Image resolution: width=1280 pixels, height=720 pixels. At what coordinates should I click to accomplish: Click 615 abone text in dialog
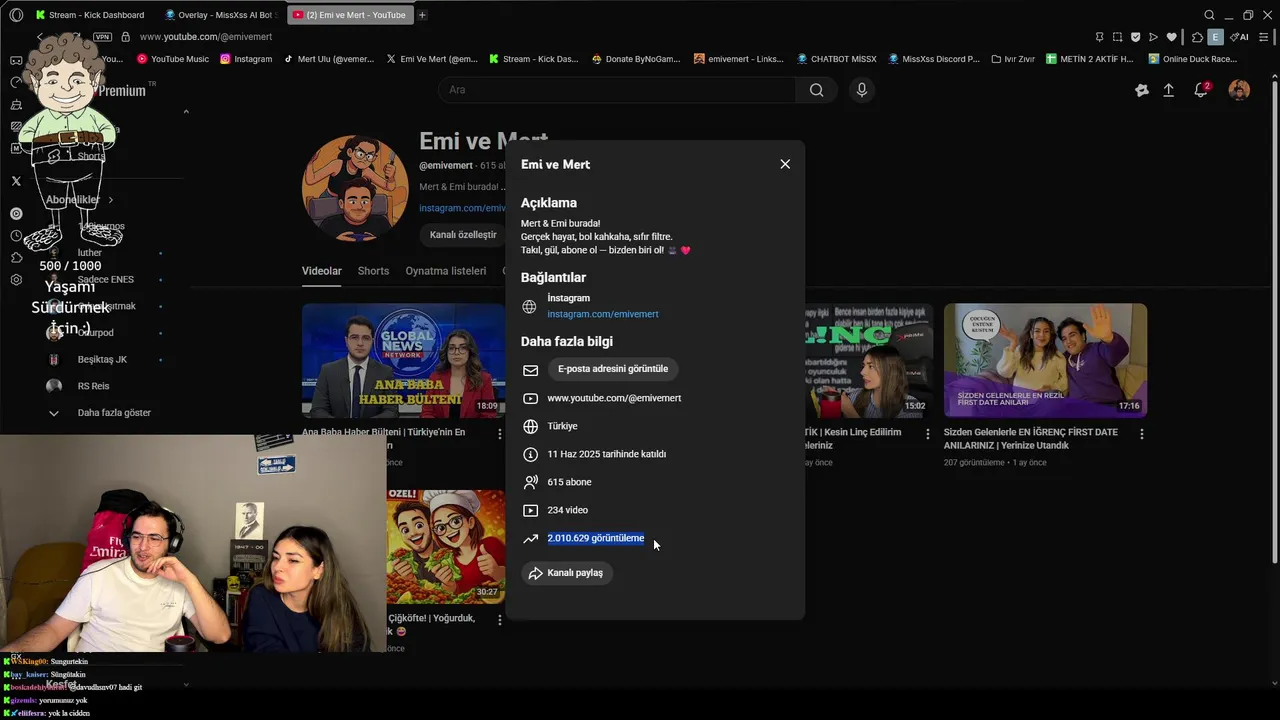click(x=569, y=482)
